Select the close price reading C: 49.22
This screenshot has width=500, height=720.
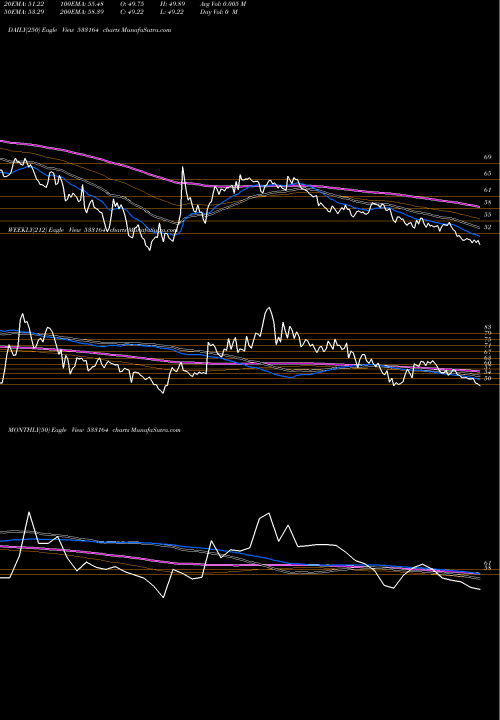134,12
